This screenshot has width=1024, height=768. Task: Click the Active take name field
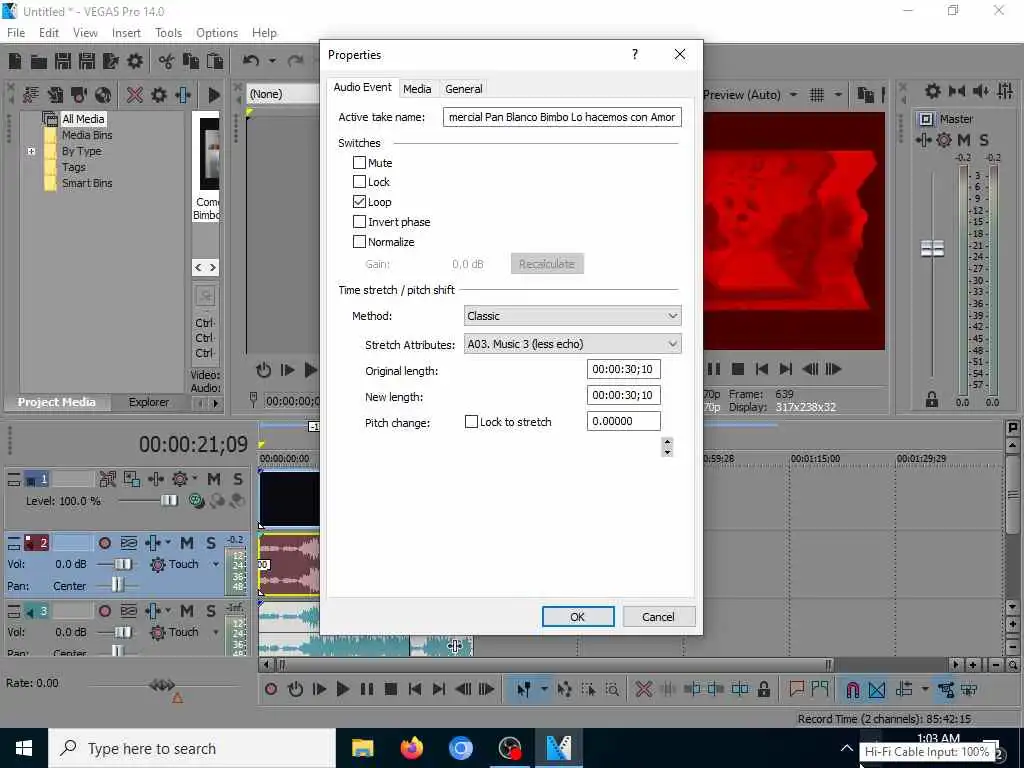pyautogui.click(x=562, y=117)
